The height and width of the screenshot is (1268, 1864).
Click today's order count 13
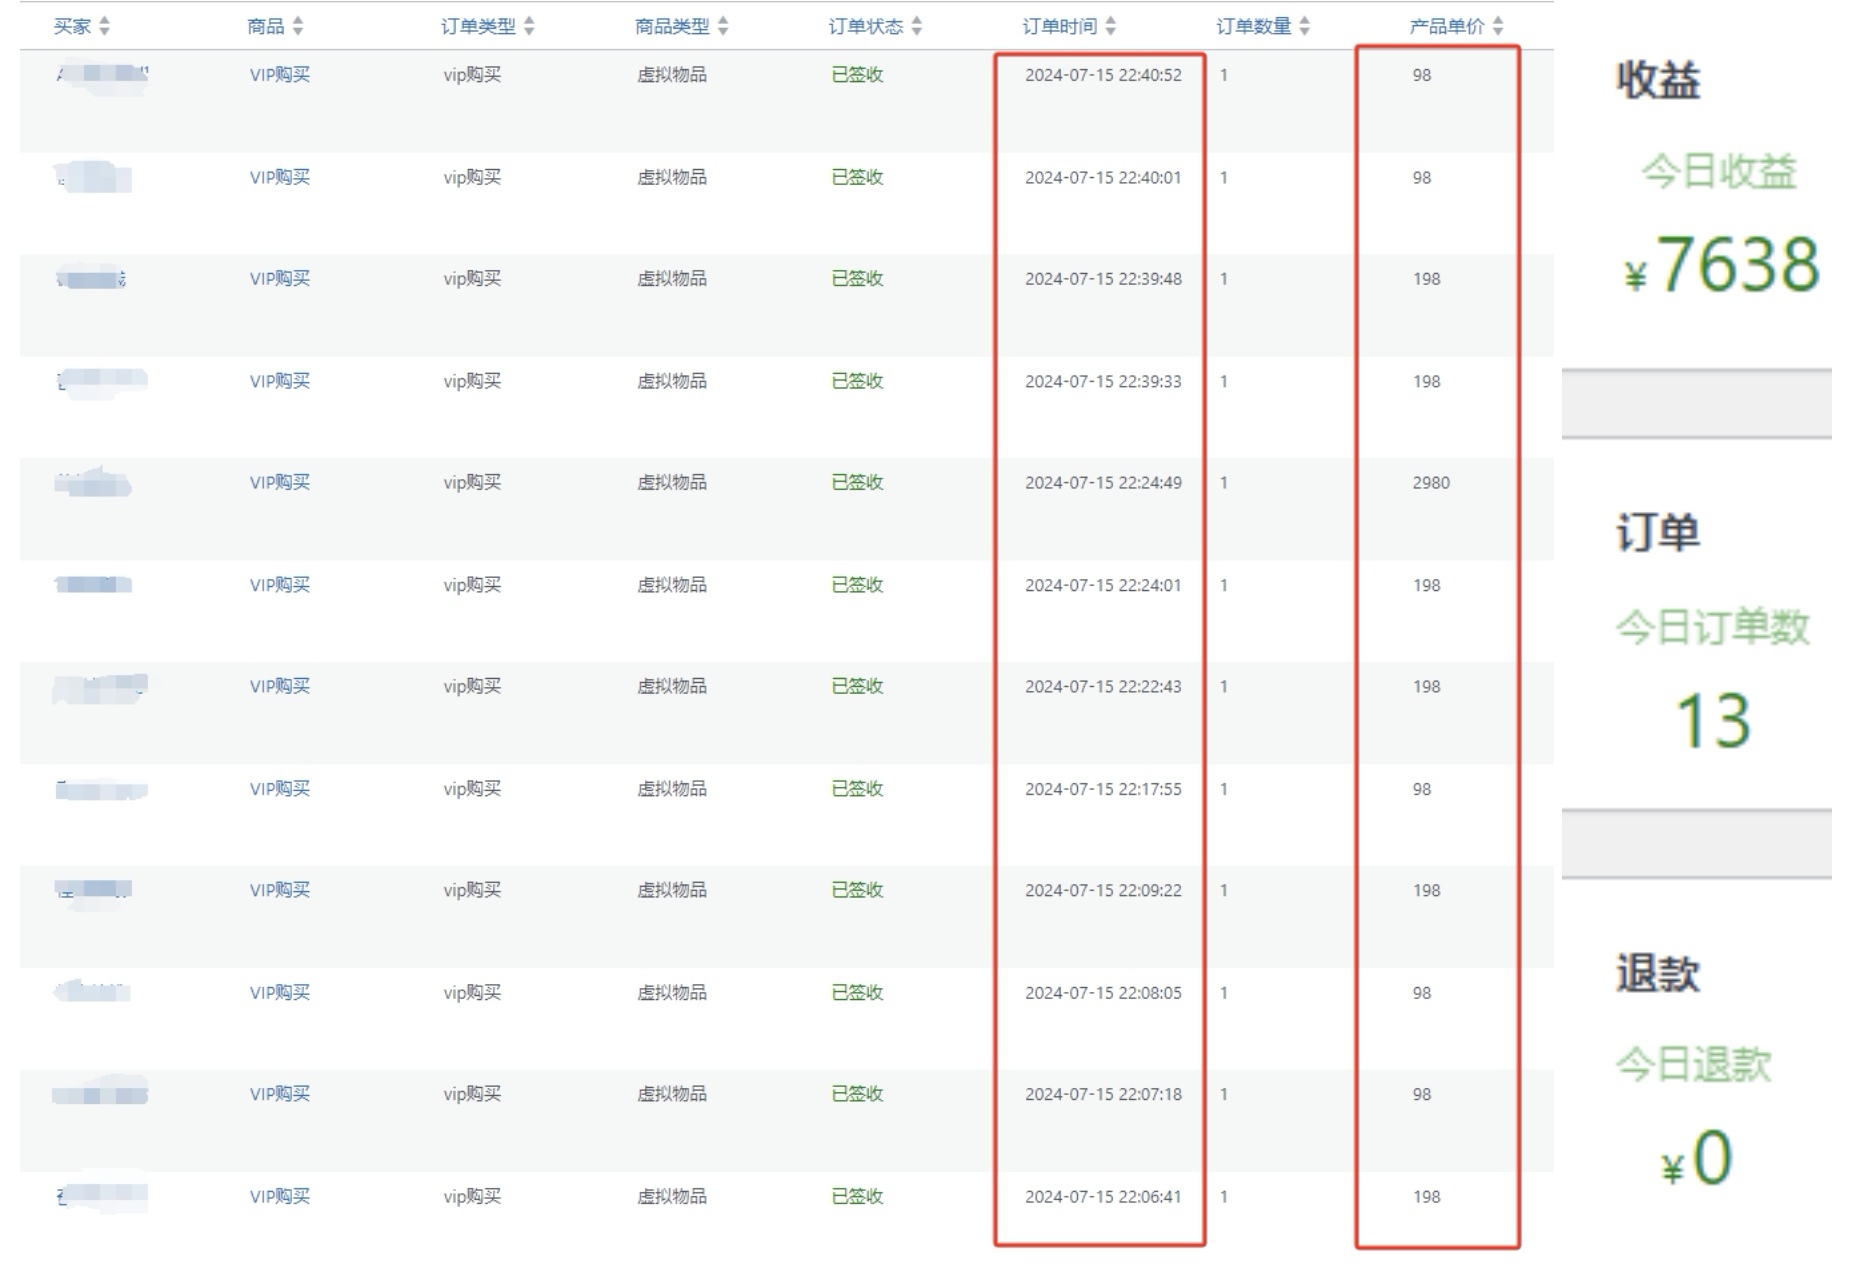1712,721
